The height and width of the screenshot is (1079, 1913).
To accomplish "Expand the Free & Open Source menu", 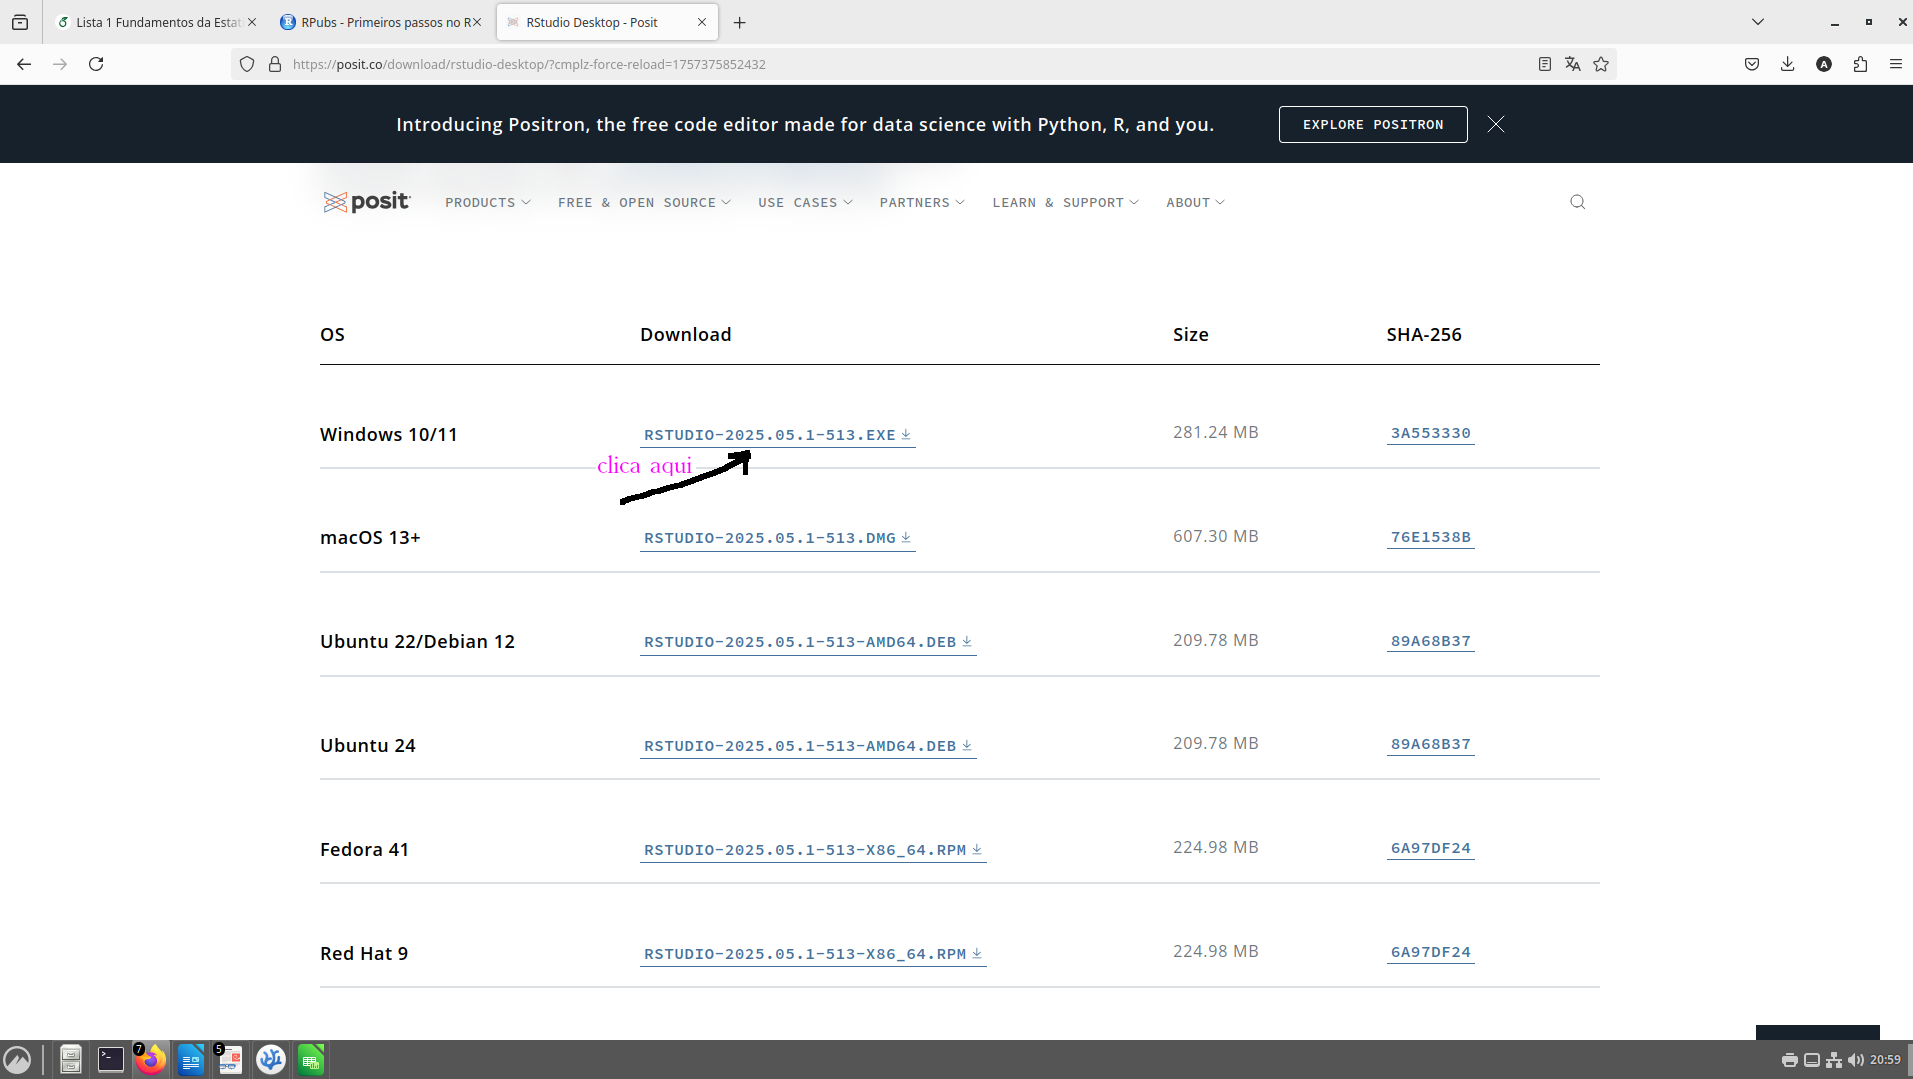I will 644,203.
